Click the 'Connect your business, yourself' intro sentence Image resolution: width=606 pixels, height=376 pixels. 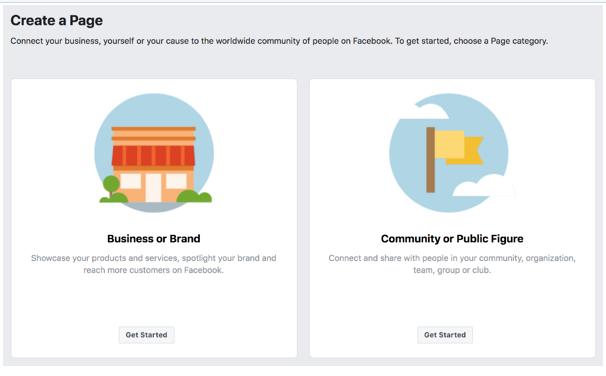(279, 41)
